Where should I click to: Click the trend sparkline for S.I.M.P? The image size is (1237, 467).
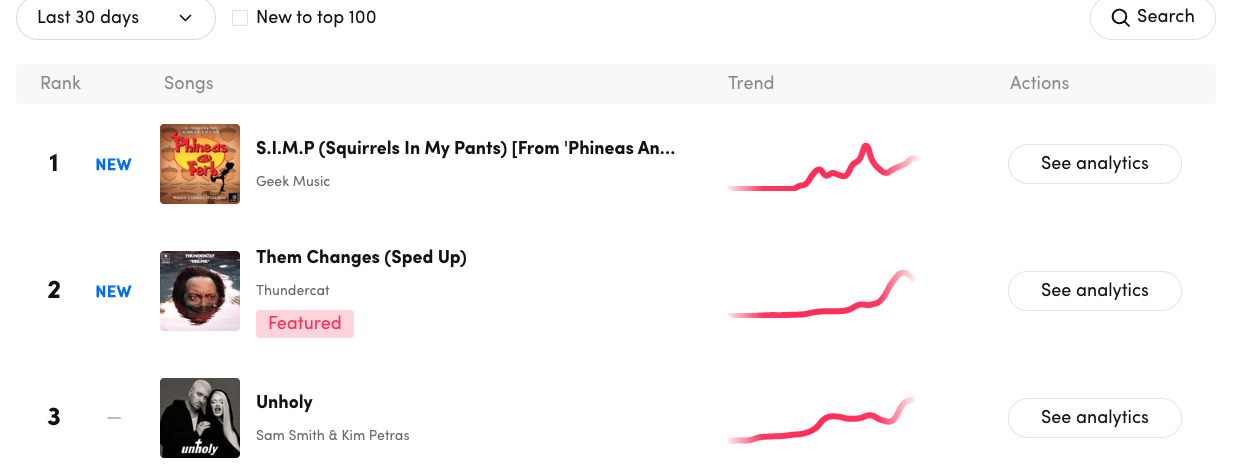823,168
